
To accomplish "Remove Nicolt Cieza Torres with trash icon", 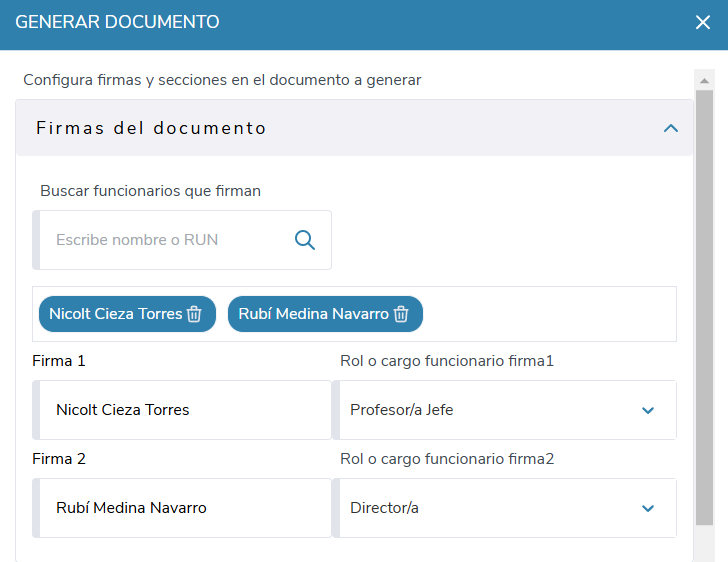I will click(x=194, y=314).
